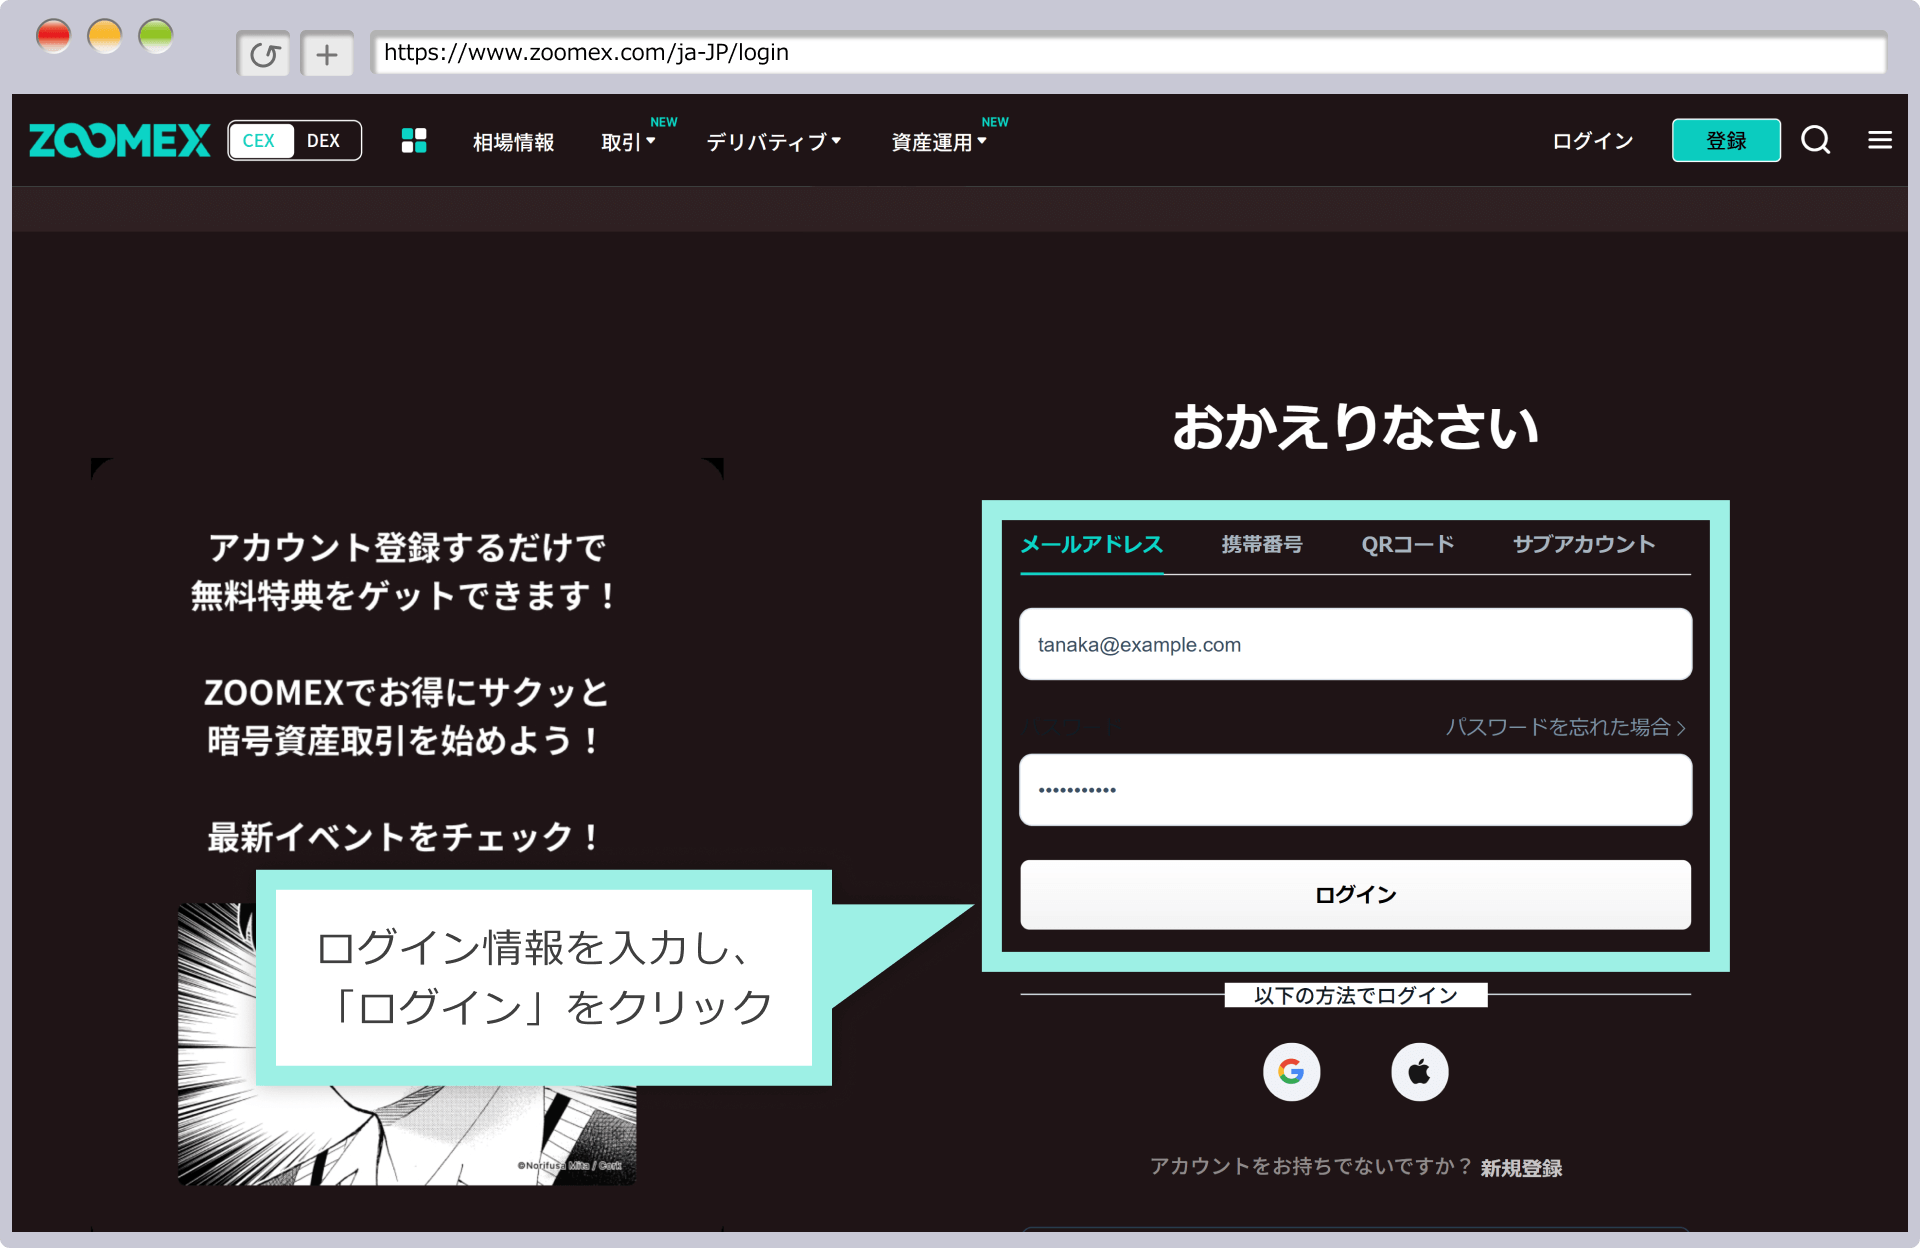The width and height of the screenshot is (1920, 1248).
Task: Sign in with the Google icon
Action: click(x=1291, y=1072)
